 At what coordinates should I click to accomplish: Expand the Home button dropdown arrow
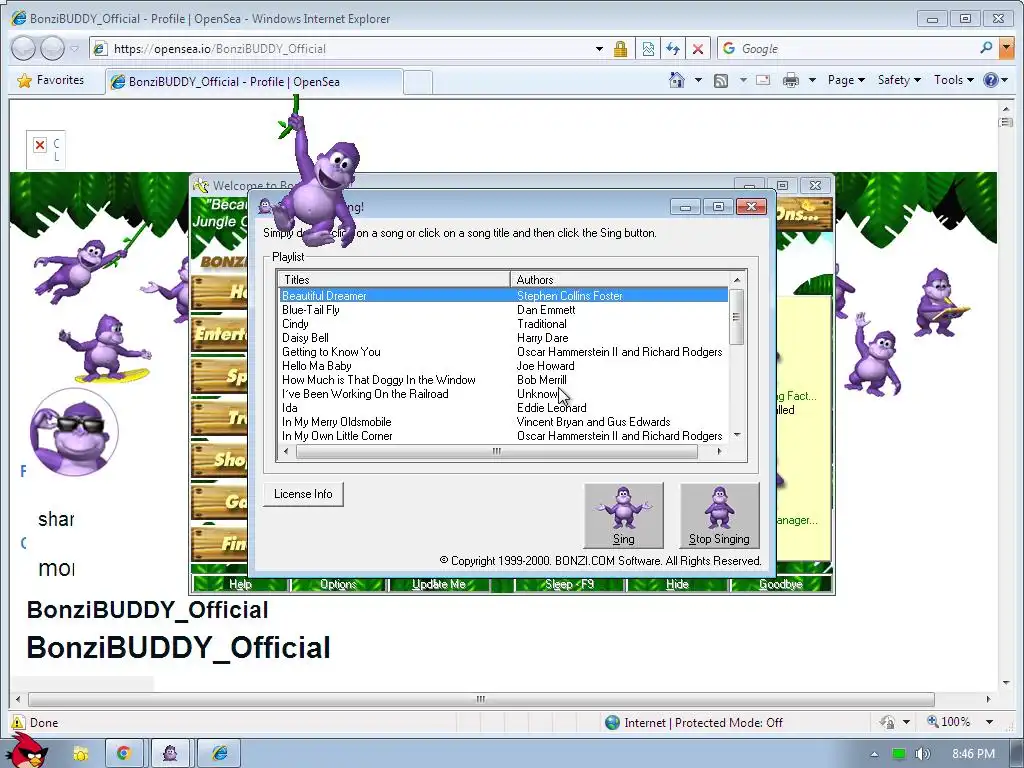pyautogui.click(x=698, y=80)
